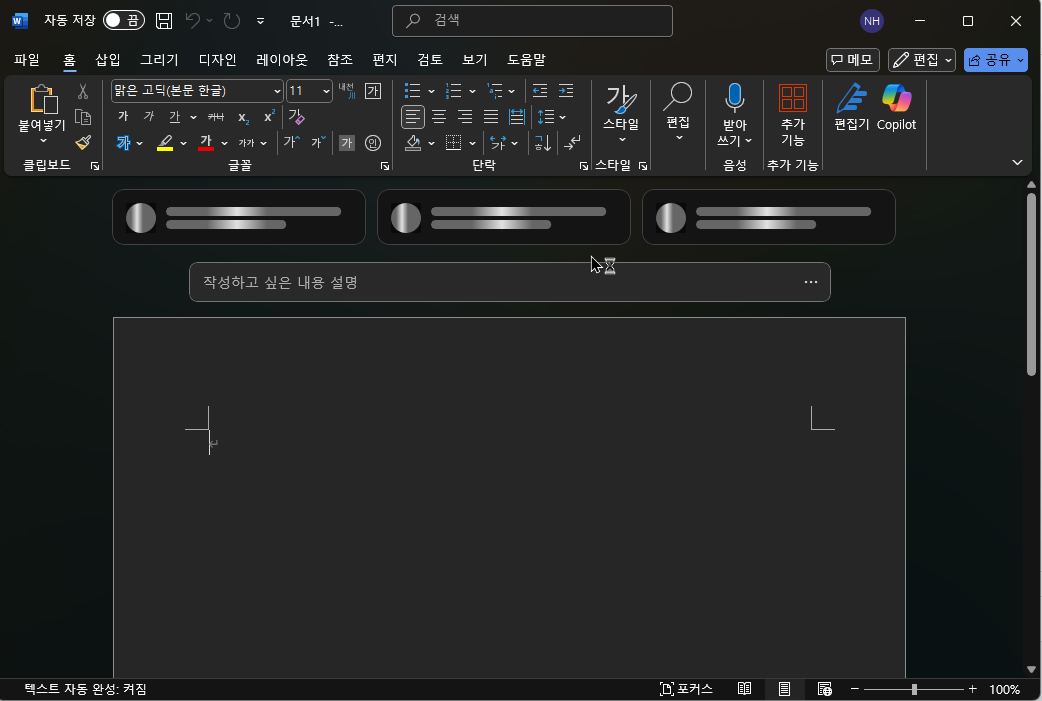
Task: Click the Cut scissors icon
Action: (x=83, y=91)
